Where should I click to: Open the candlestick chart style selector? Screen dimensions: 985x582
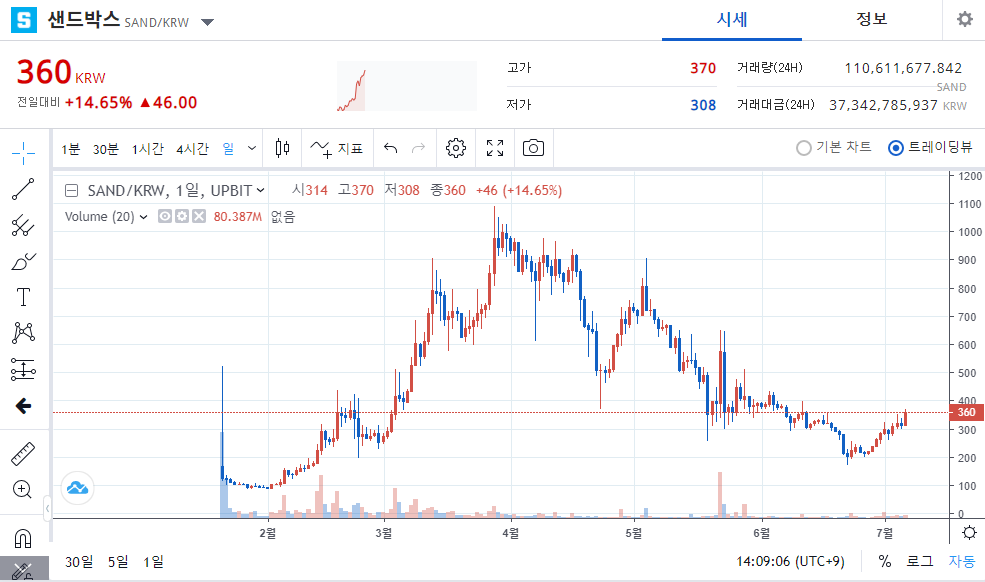tap(283, 148)
